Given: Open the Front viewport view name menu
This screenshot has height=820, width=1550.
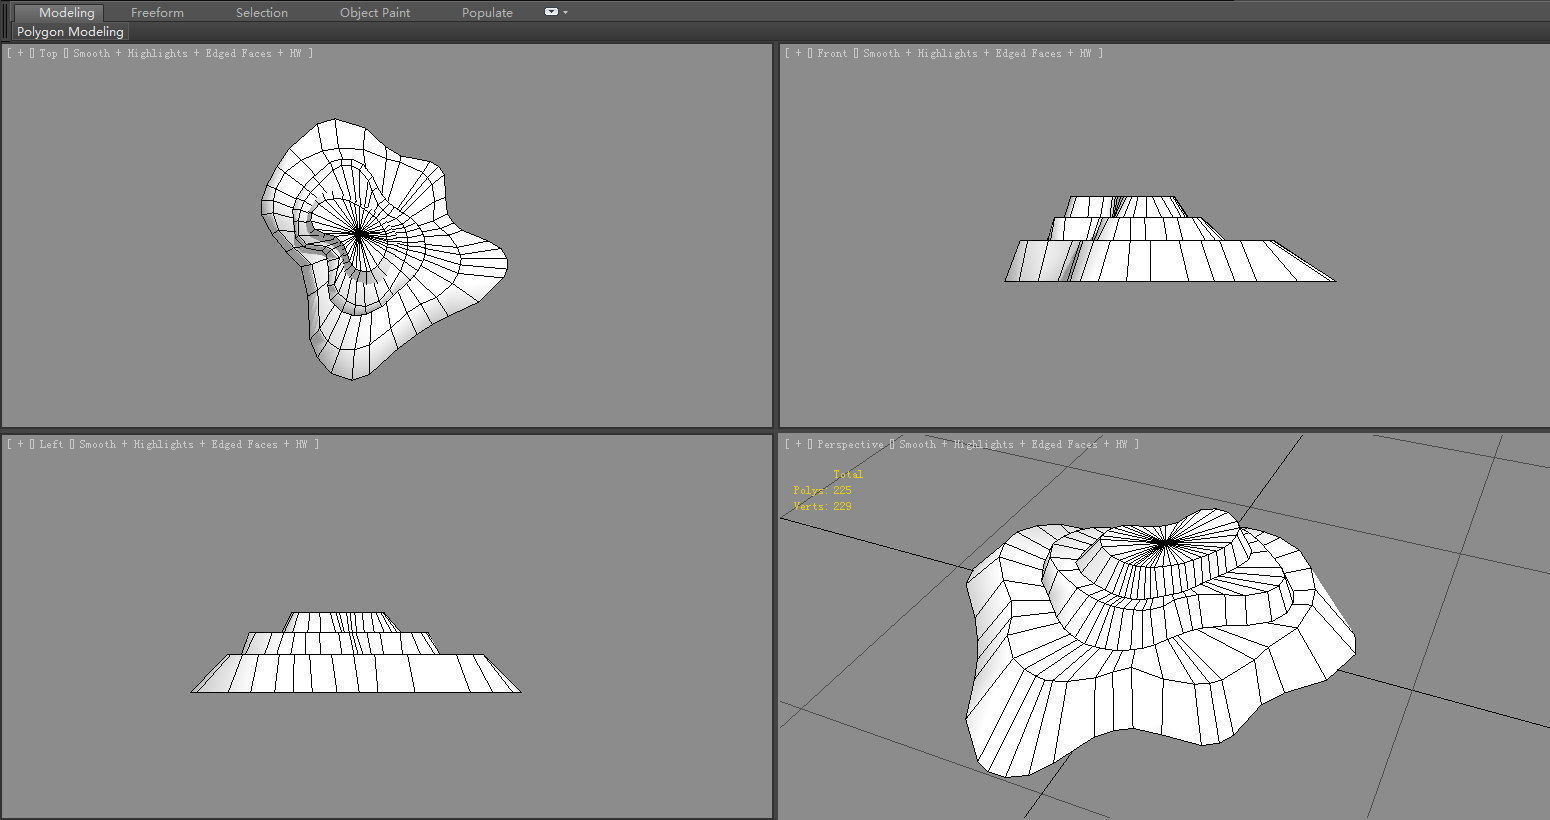Looking at the screenshot, I should pos(831,53).
